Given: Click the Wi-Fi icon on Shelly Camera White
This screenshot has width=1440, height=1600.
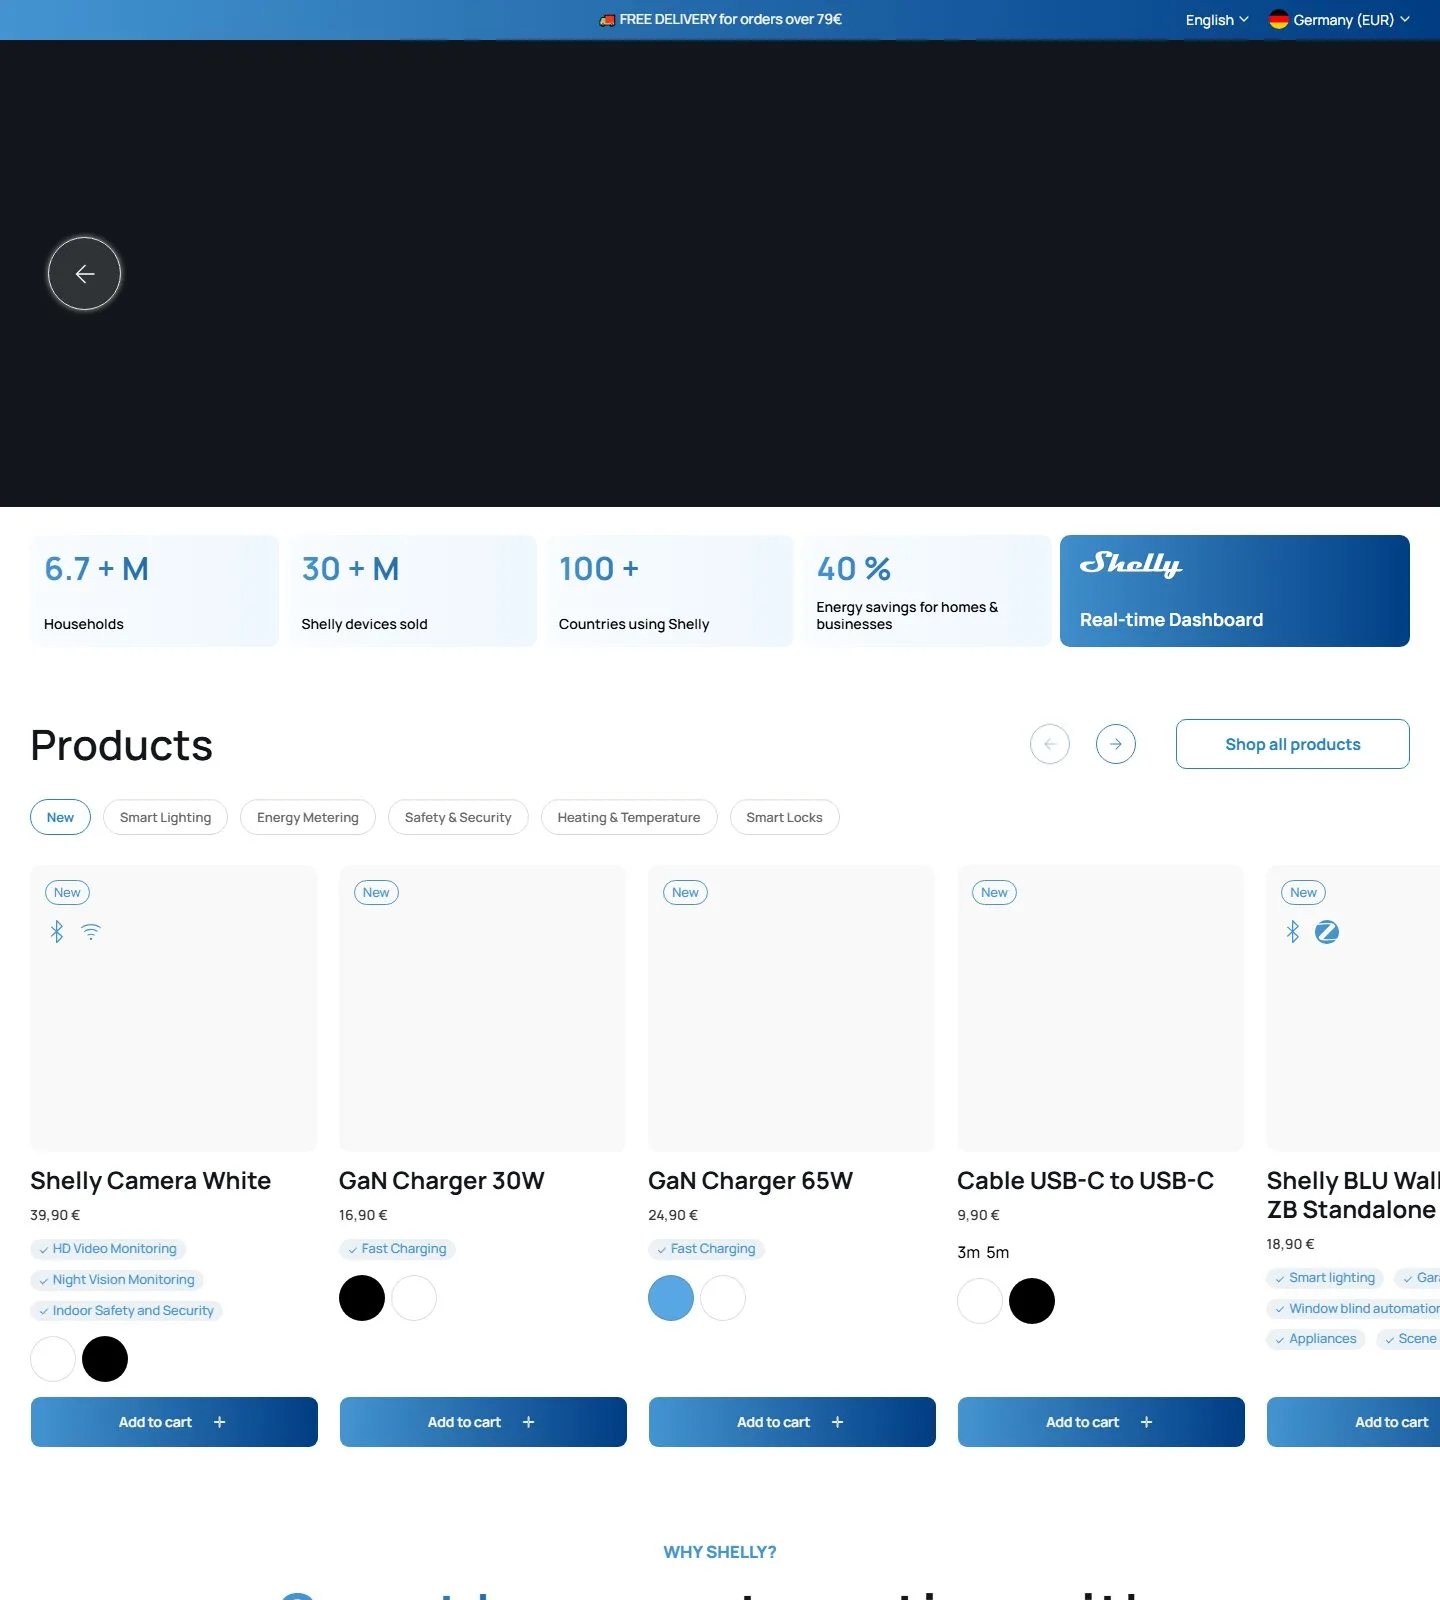Looking at the screenshot, I should coord(91,932).
